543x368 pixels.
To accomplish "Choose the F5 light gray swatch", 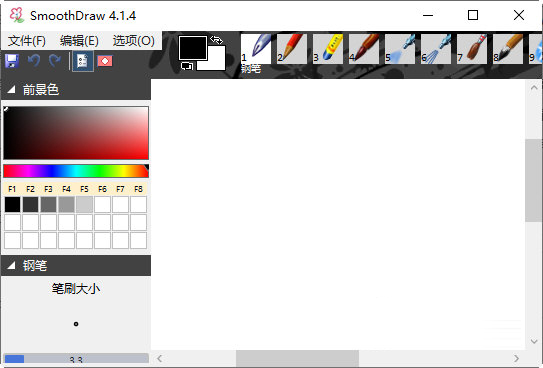I will (x=84, y=204).
